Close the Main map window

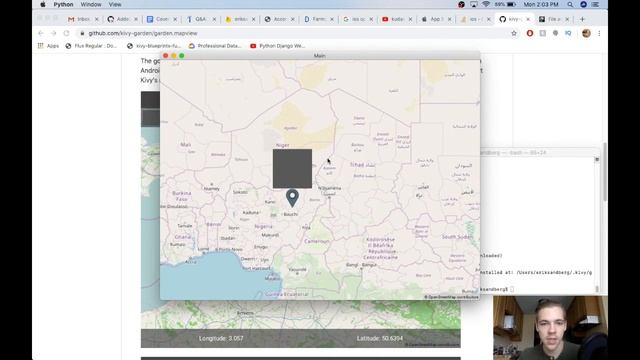[x=165, y=56]
